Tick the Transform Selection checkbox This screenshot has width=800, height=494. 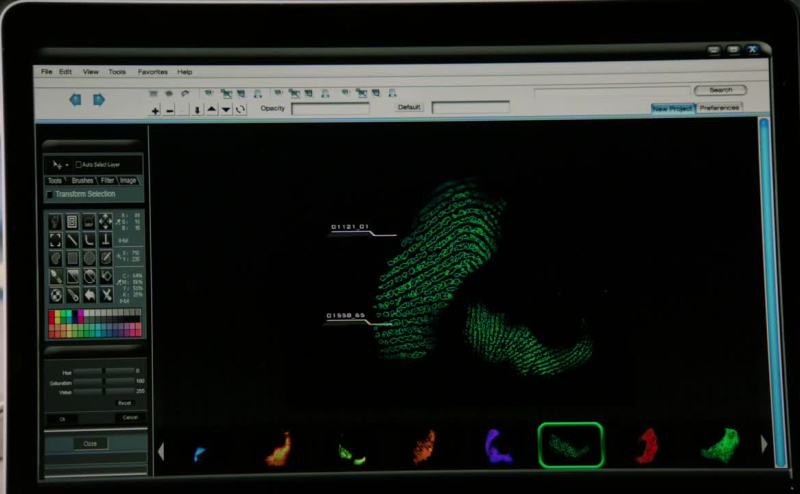tap(51, 194)
